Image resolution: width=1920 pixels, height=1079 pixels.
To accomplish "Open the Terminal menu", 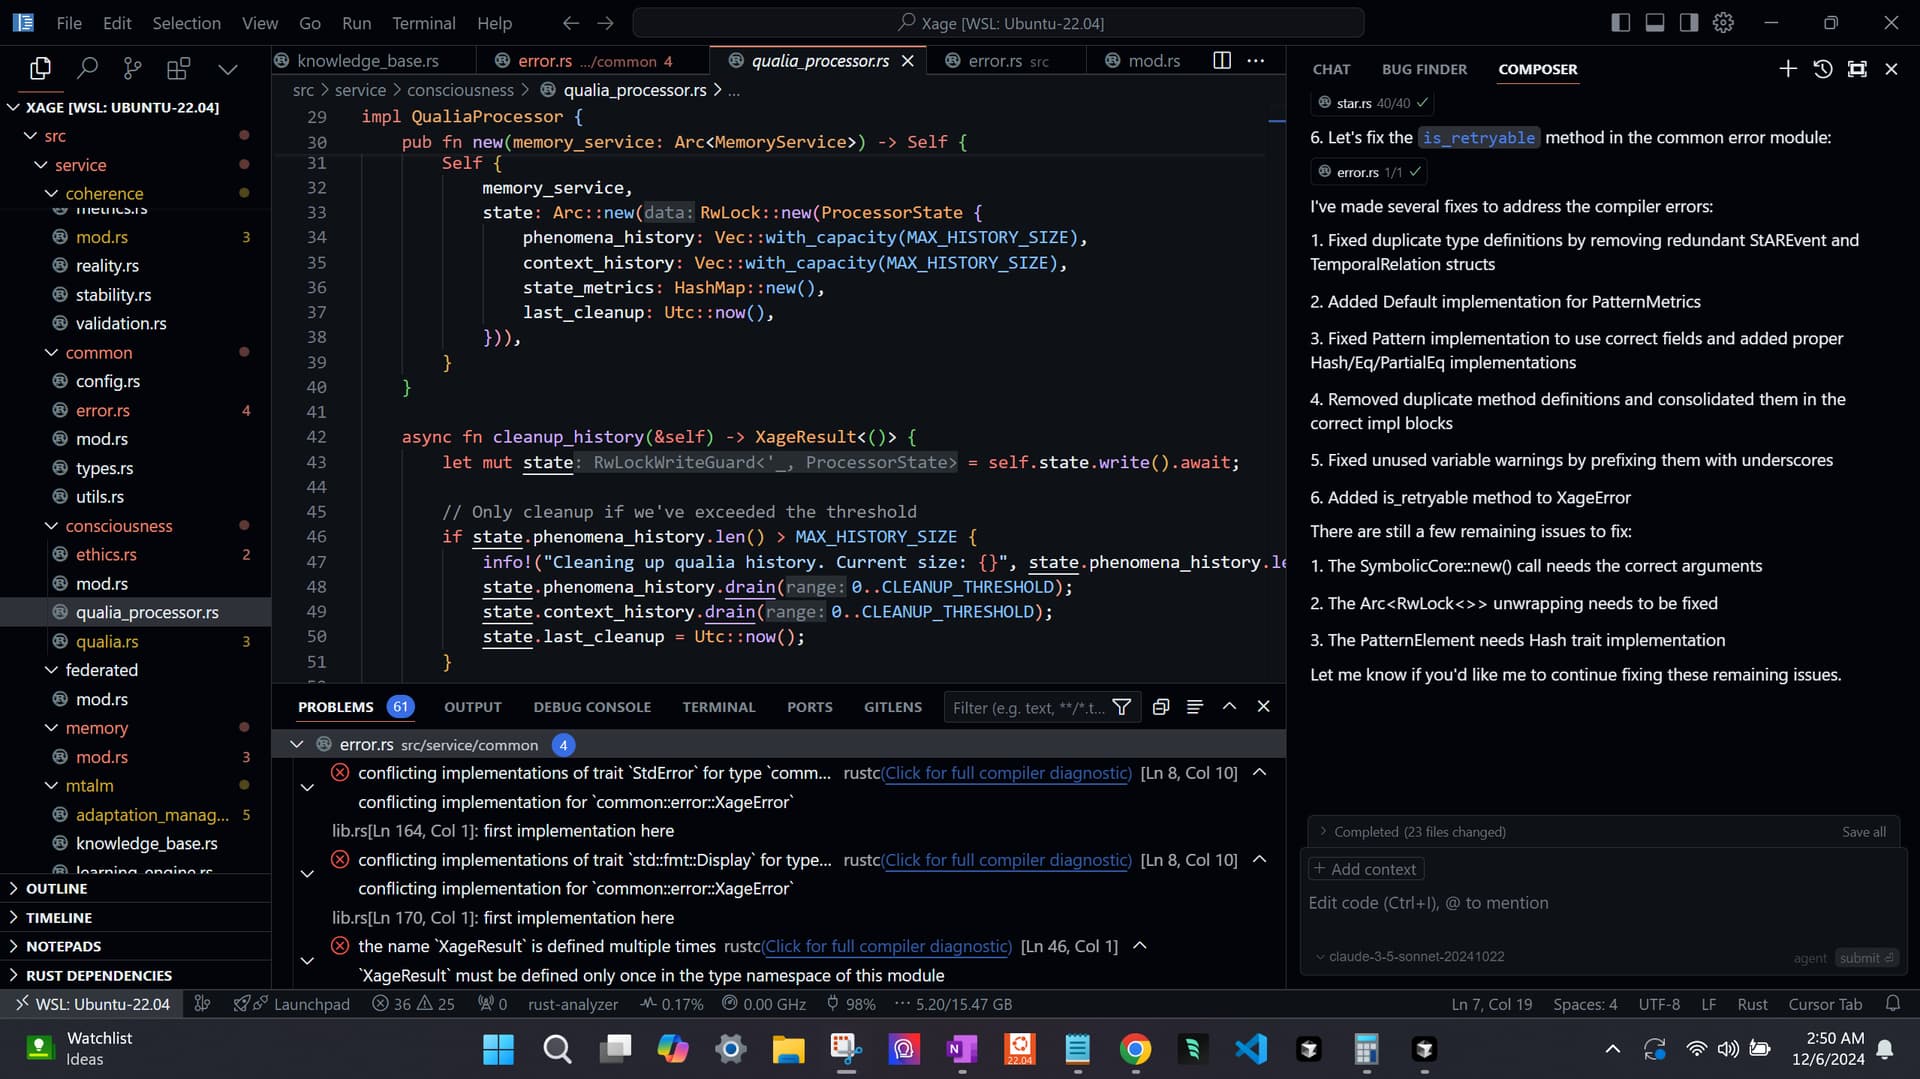I will click(x=423, y=23).
